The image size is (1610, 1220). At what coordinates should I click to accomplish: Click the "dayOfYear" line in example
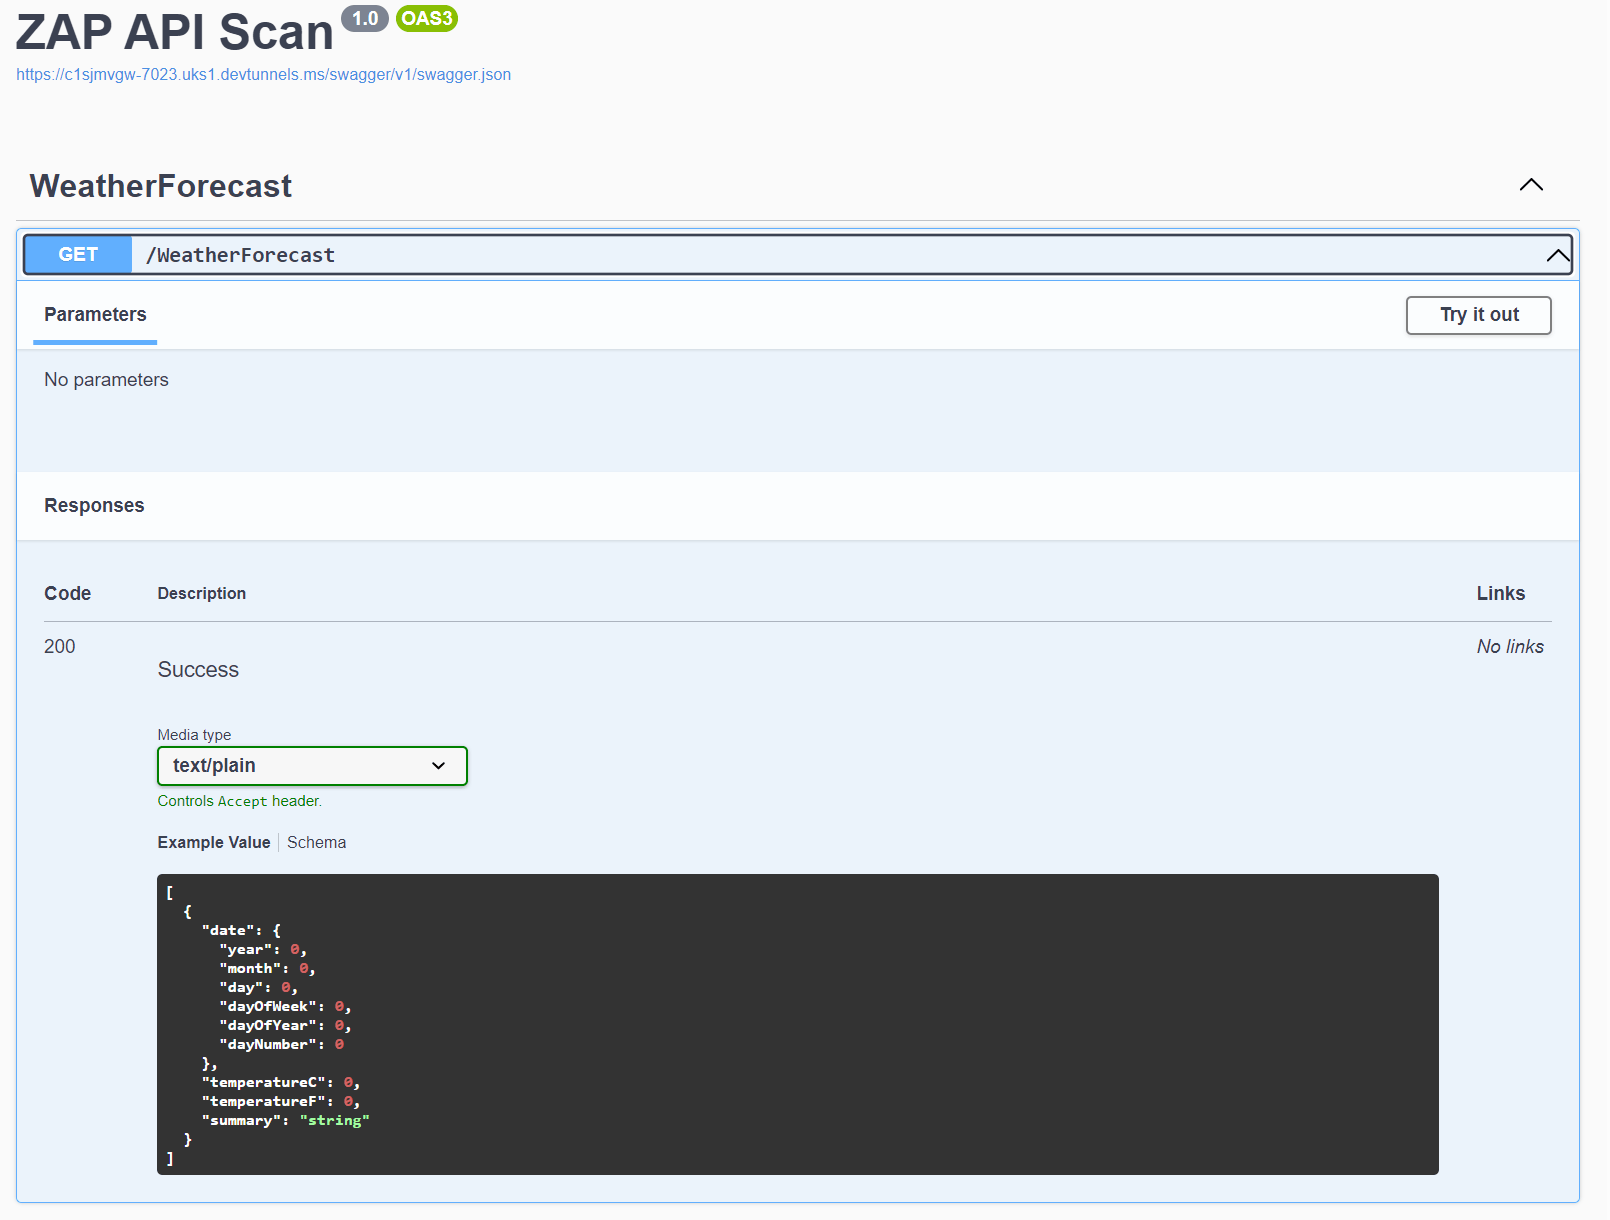[x=285, y=1026]
